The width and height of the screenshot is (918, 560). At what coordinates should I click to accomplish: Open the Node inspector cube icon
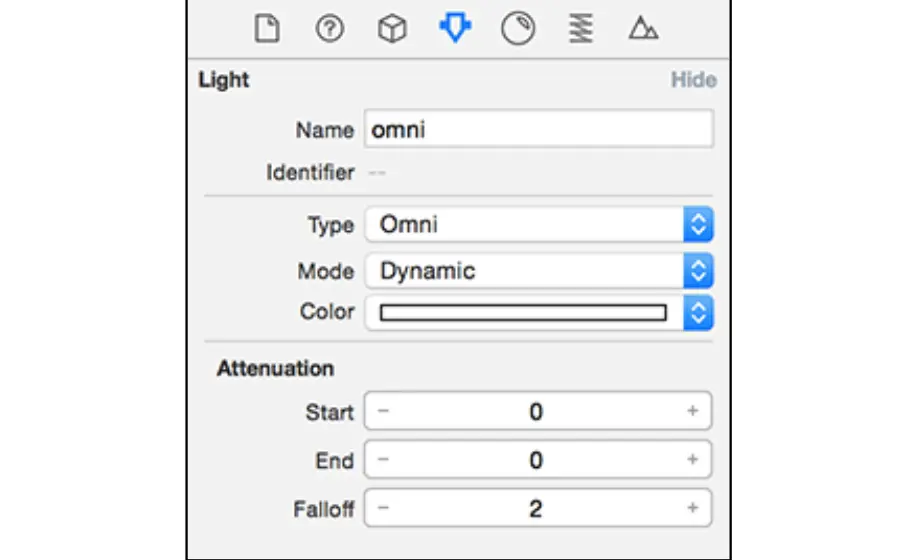tap(392, 29)
